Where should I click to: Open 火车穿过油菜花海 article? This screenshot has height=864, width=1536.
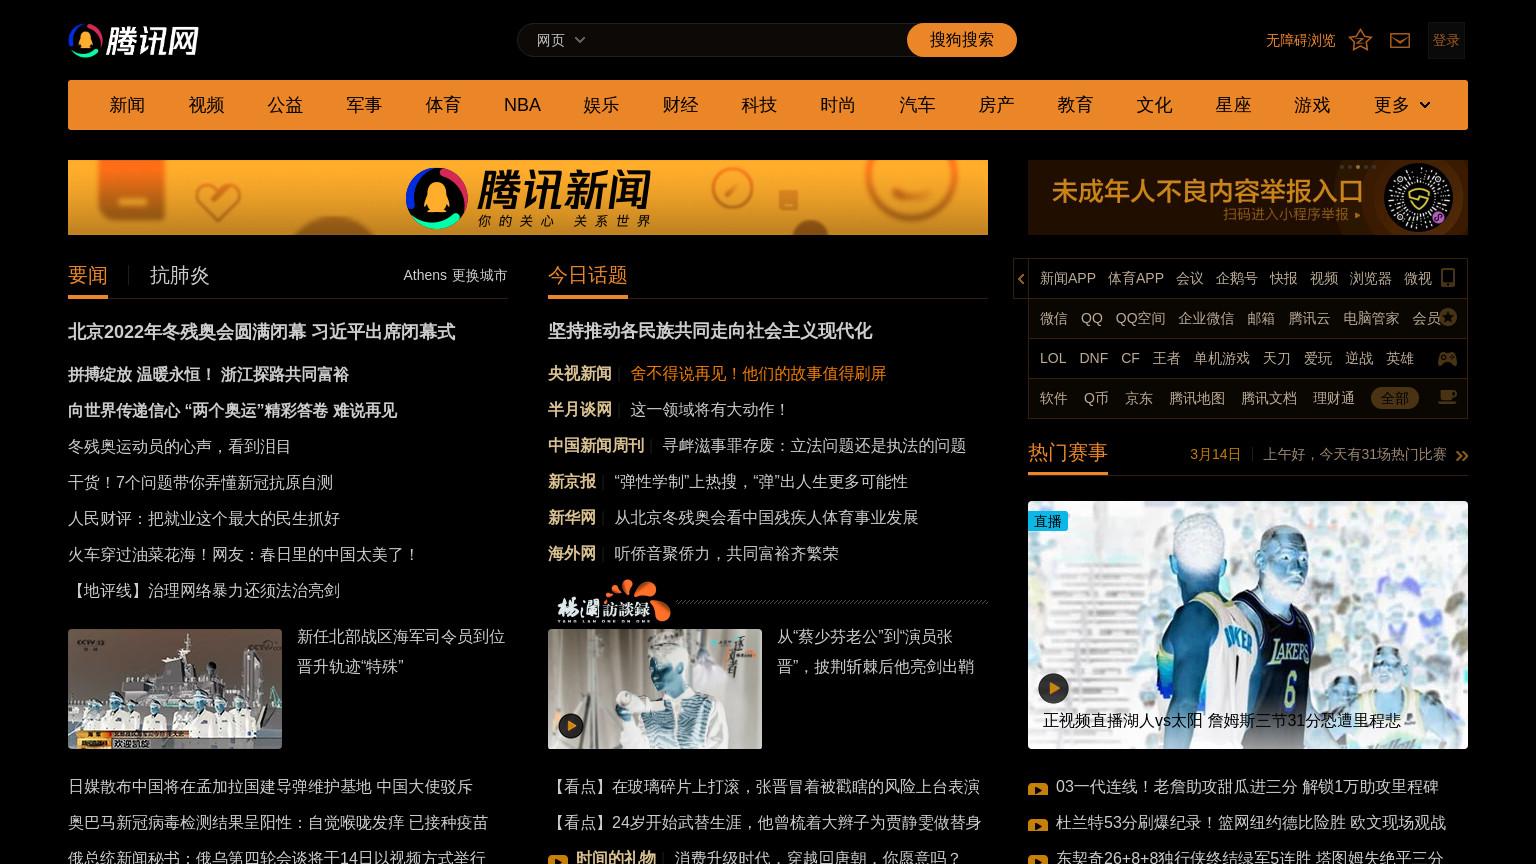point(243,554)
